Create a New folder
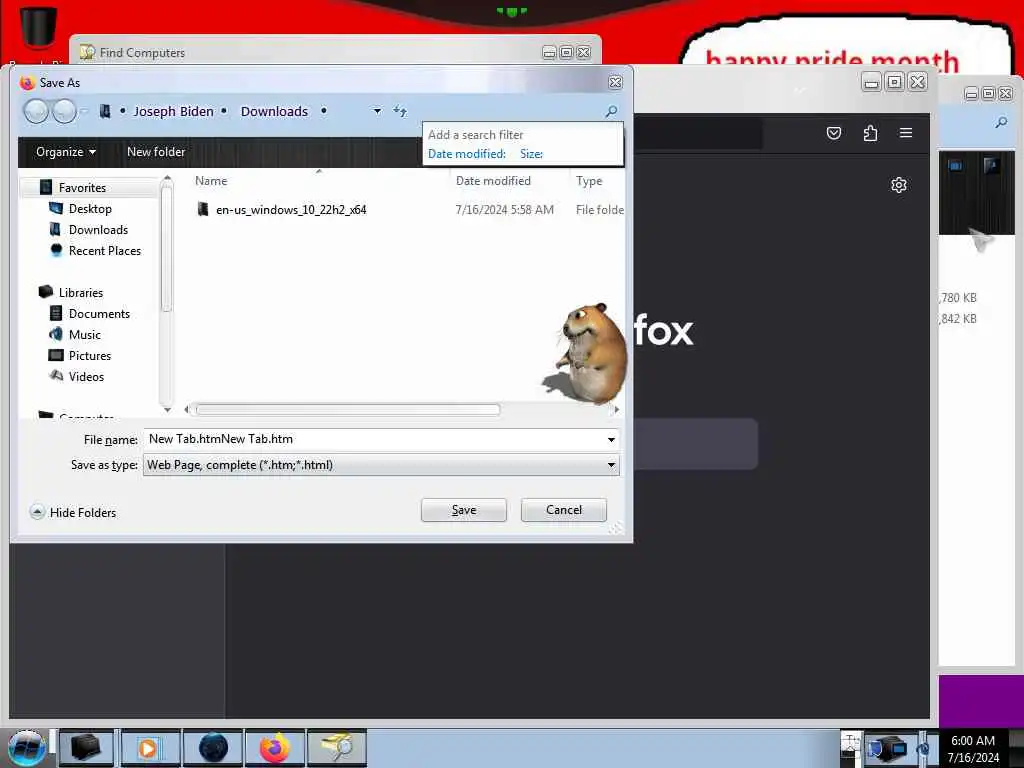The width and height of the screenshot is (1024, 768). click(x=156, y=152)
